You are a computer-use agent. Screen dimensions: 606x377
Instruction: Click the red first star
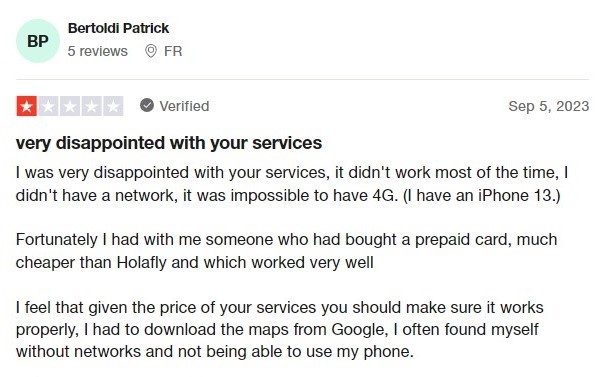(x=27, y=106)
